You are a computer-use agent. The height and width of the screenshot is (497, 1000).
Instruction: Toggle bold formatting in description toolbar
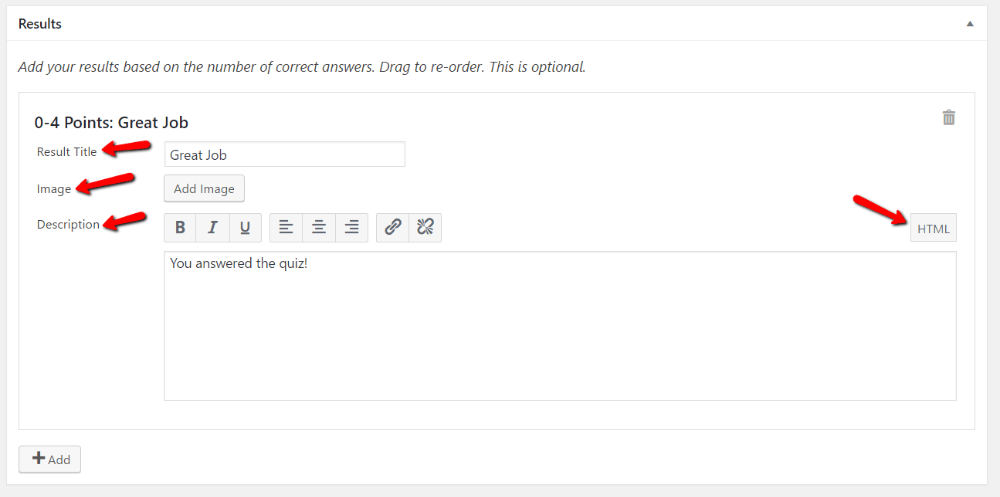coord(180,228)
